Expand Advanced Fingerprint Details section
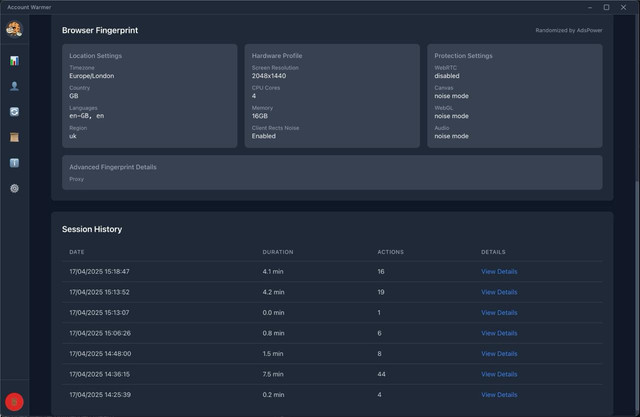This screenshot has width=640, height=417. click(x=332, y=172)
